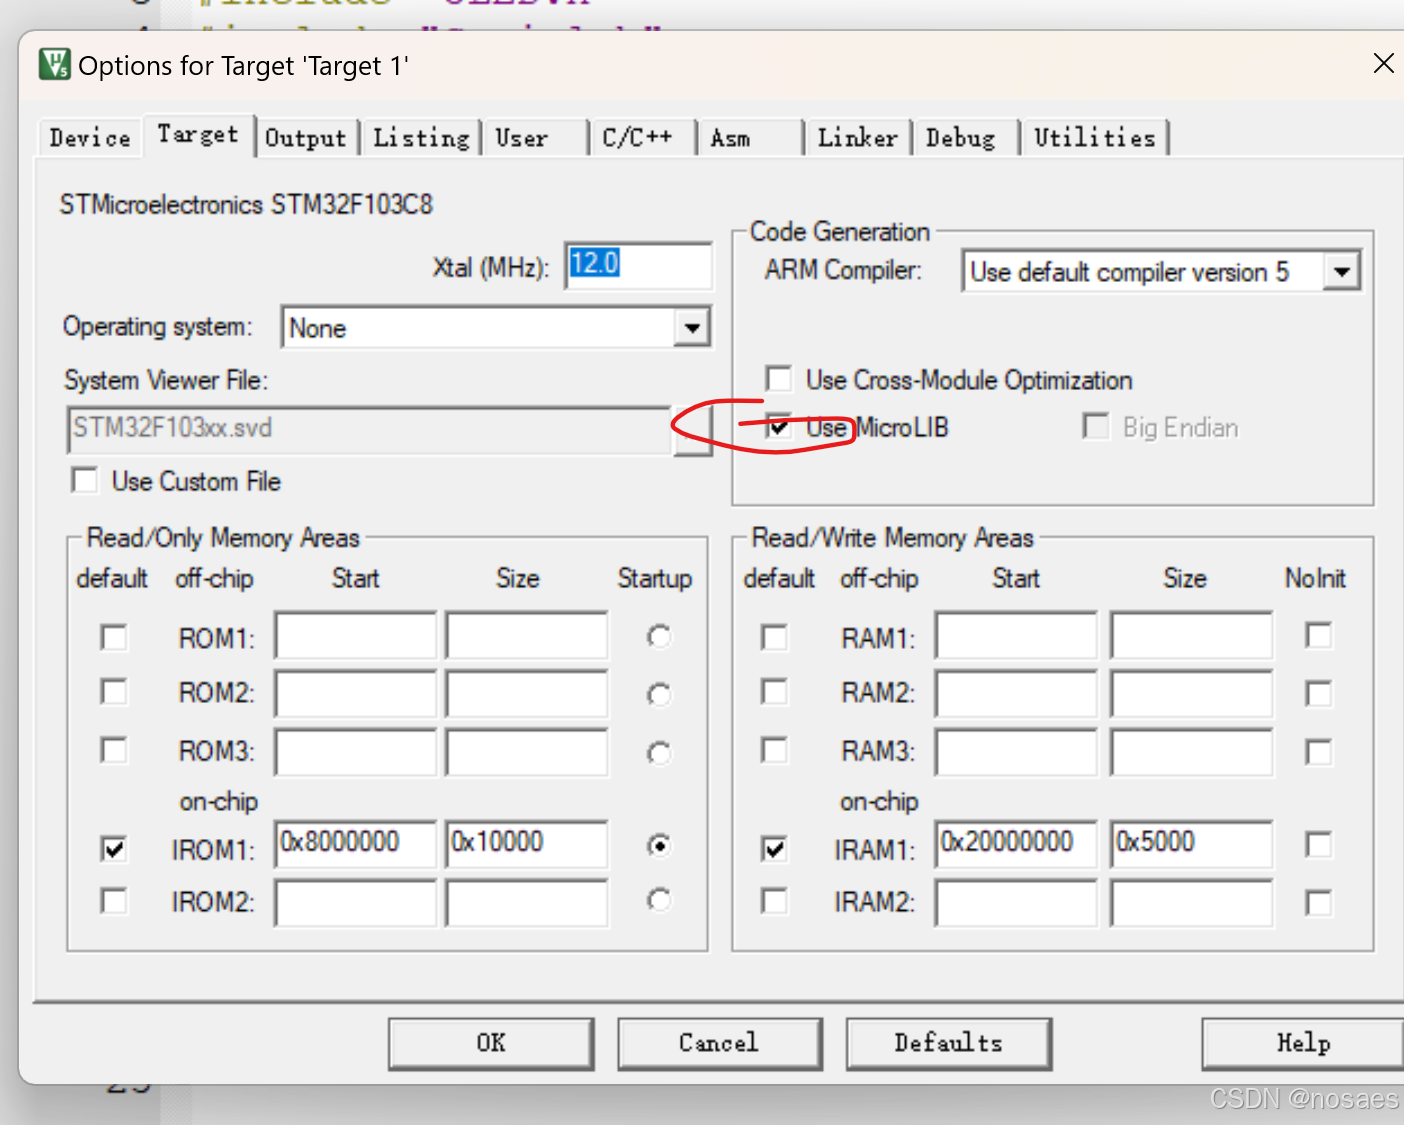Check the ROM1 default checkbox
The height and width of the screenshot is (1125, 1404).
[114, 637]
